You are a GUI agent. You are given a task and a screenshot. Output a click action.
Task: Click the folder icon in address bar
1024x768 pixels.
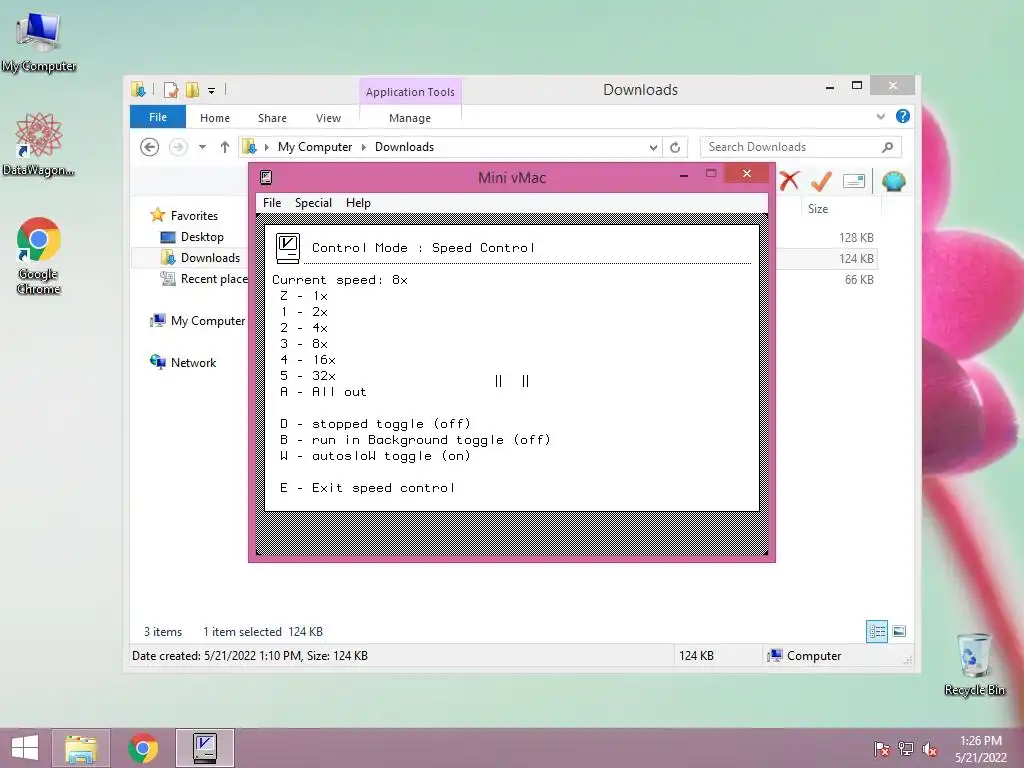(x=249, y=147)
